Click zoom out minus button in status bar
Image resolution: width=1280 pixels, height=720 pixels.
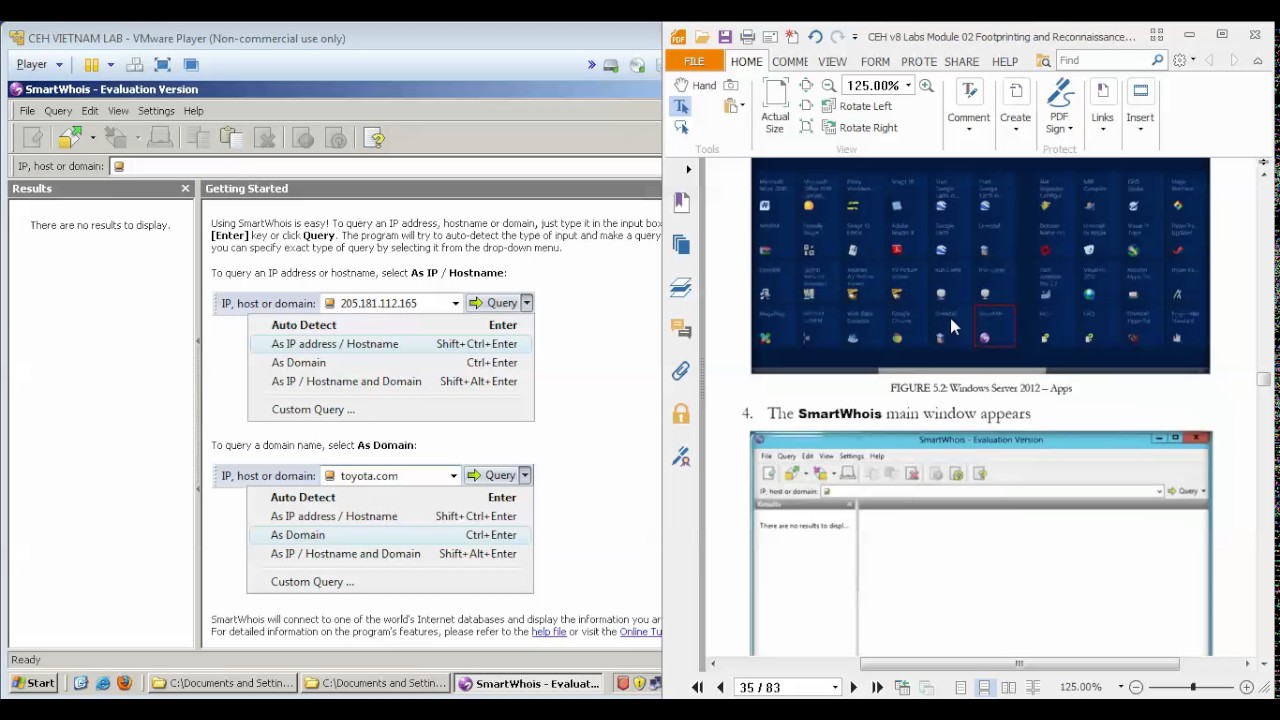click(x=1136, y=688)
